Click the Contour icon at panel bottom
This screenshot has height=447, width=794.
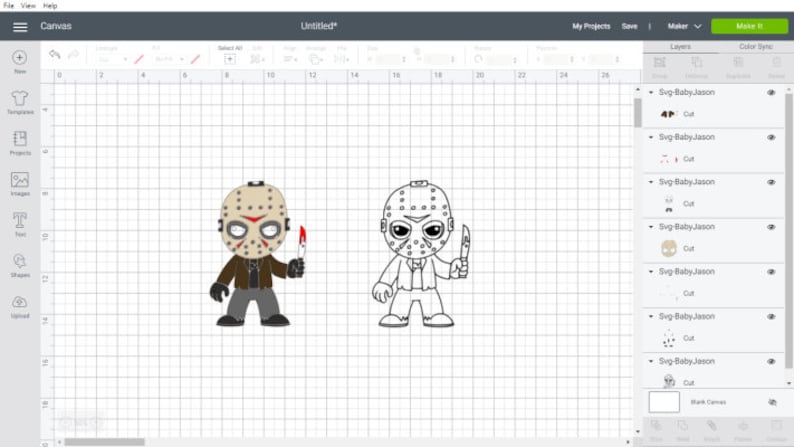776,425
